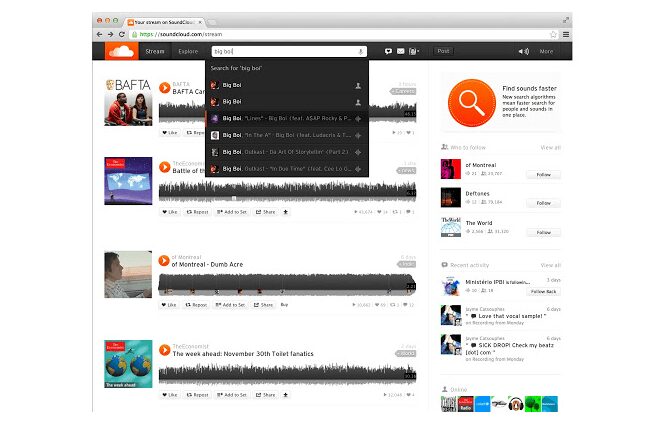
Task: Play the Economist 'Battle of' track
Action: point(165,167)
